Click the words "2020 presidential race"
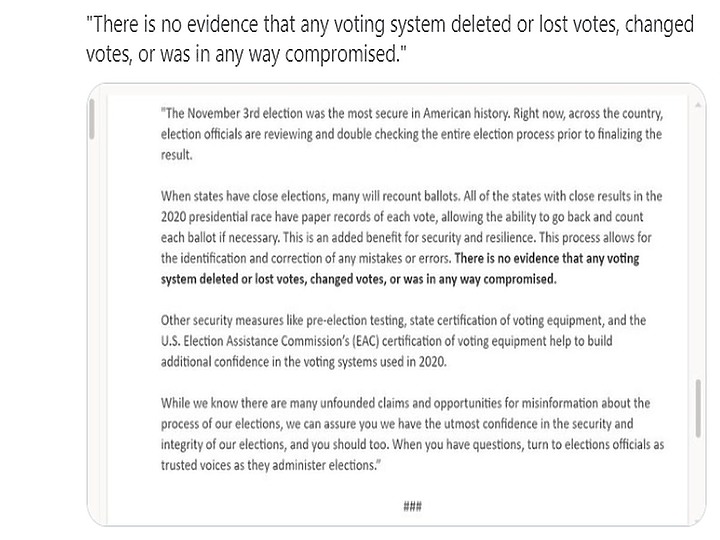720x540 pixels. click(226, 216)
